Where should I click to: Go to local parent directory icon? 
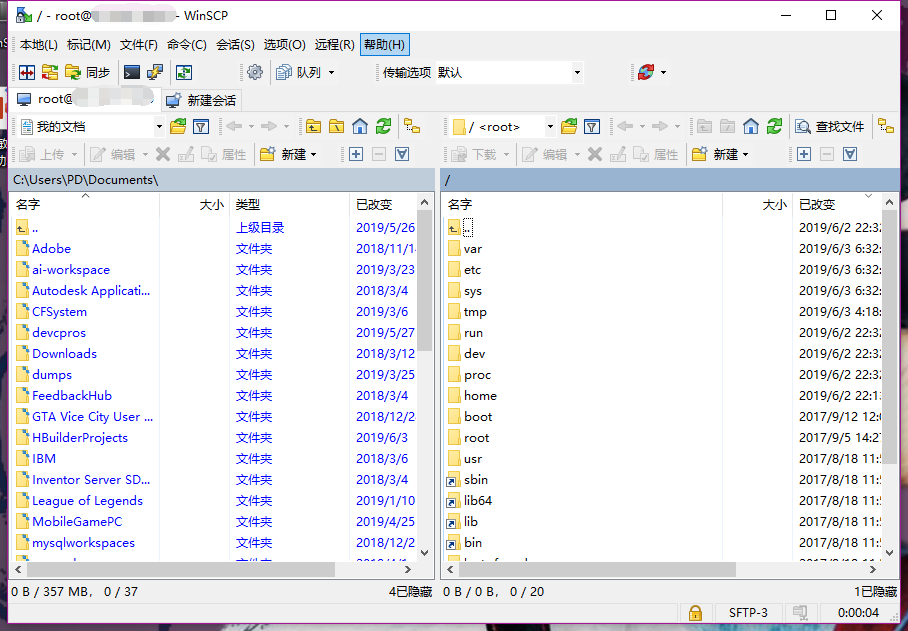point(313,126)
